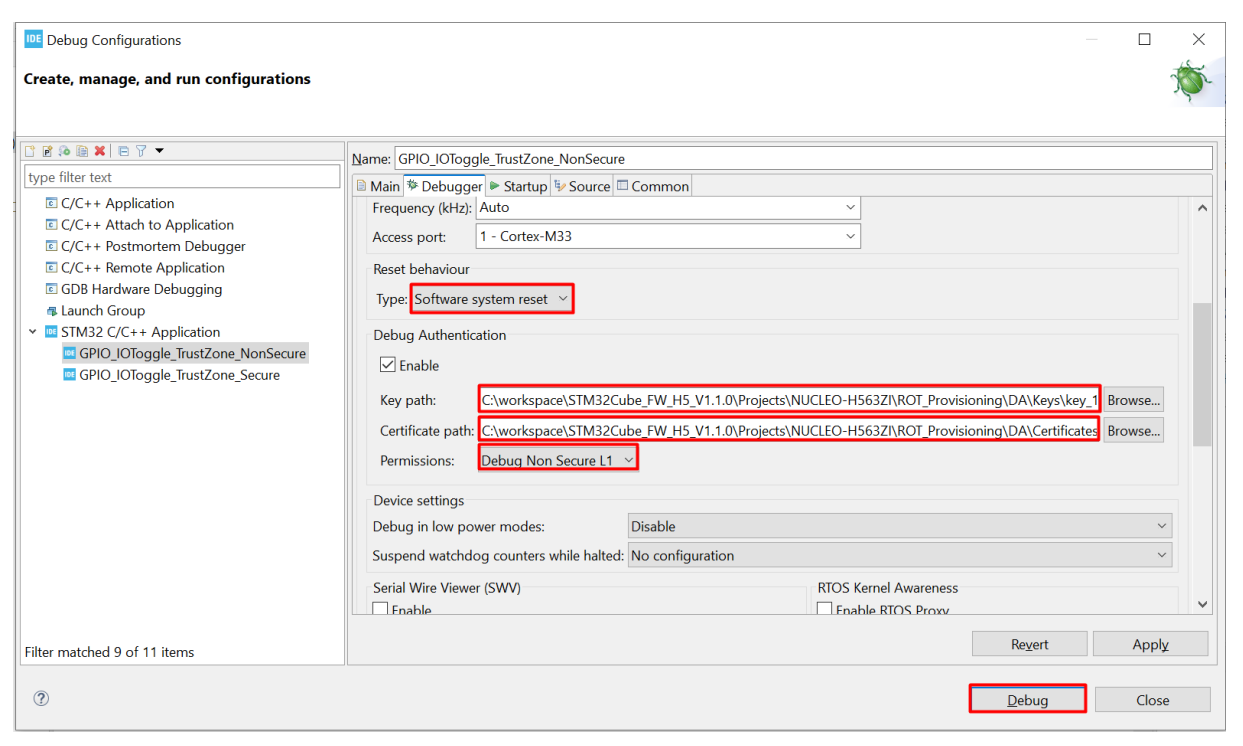Open the Suspend watchdog counters dropdown
The width and height of the screenshot is (1243, 746).
(x=900, y=555)
